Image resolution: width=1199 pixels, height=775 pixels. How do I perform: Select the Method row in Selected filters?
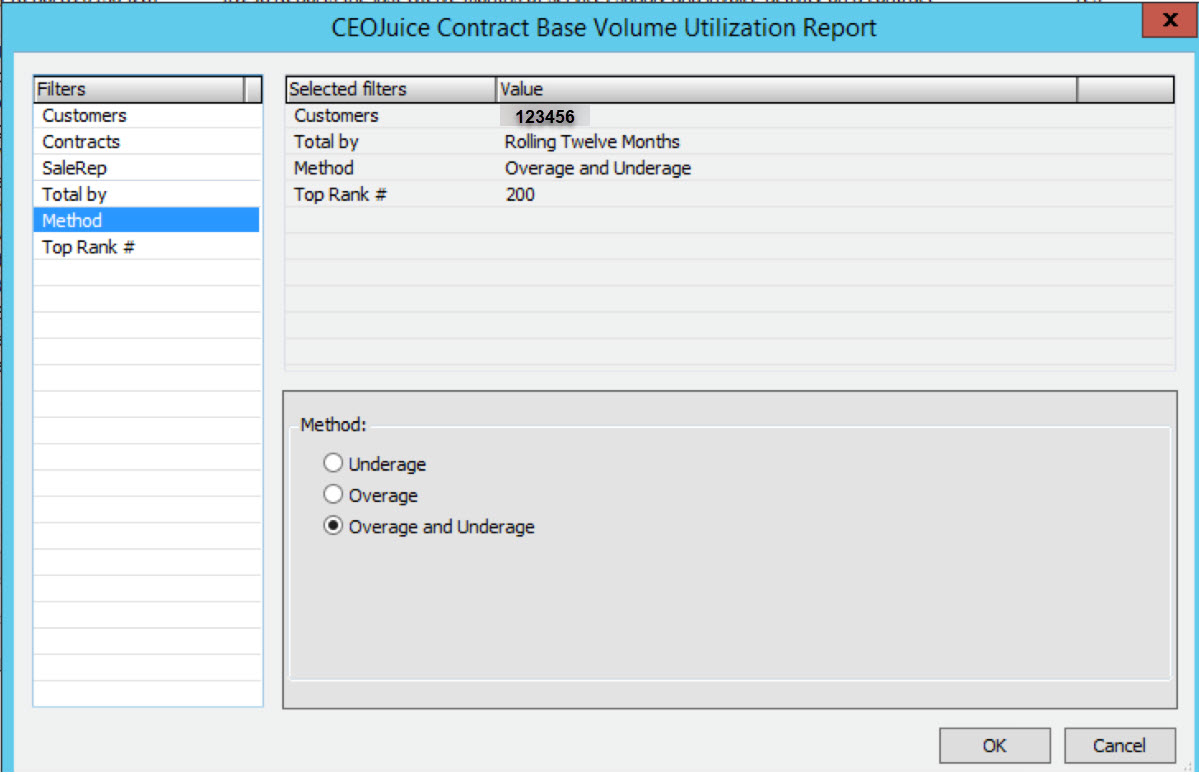[x=729, y=168]
